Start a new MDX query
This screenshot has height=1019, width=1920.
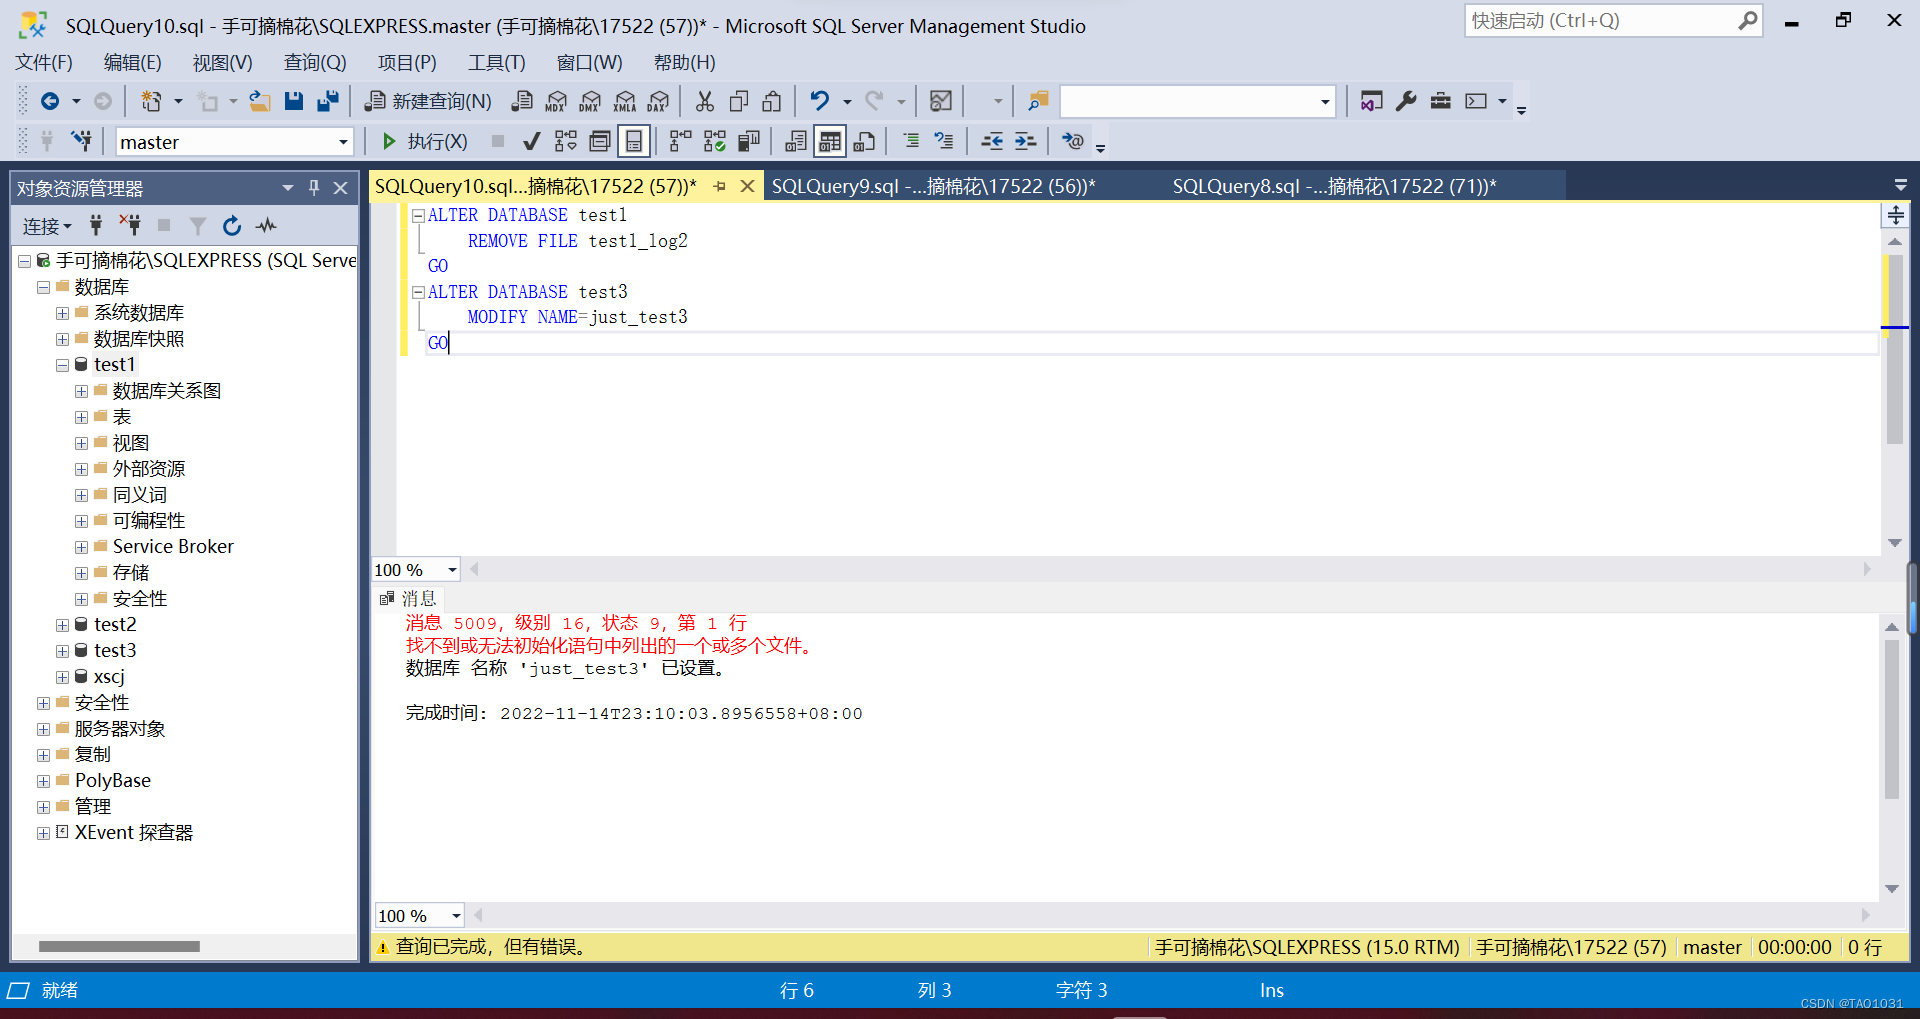point(556,101)
